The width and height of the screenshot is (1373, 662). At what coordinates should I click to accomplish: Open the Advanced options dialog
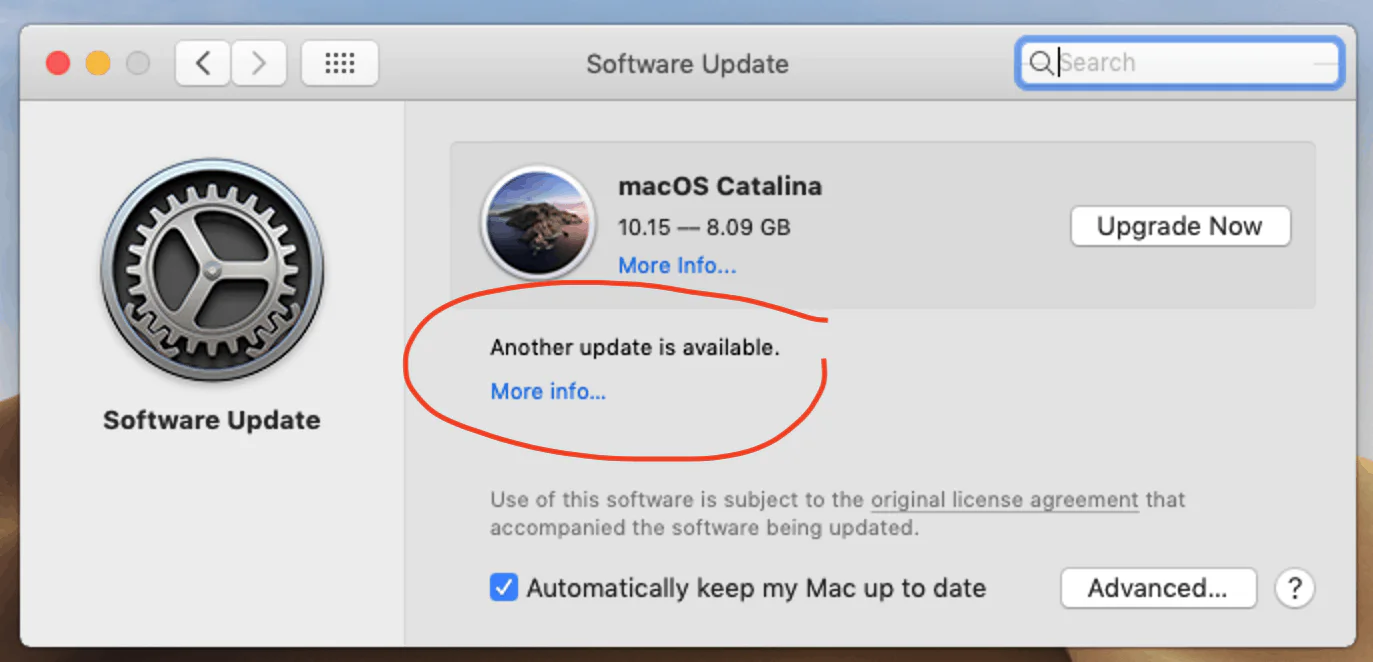click(x=1157, y=588)
